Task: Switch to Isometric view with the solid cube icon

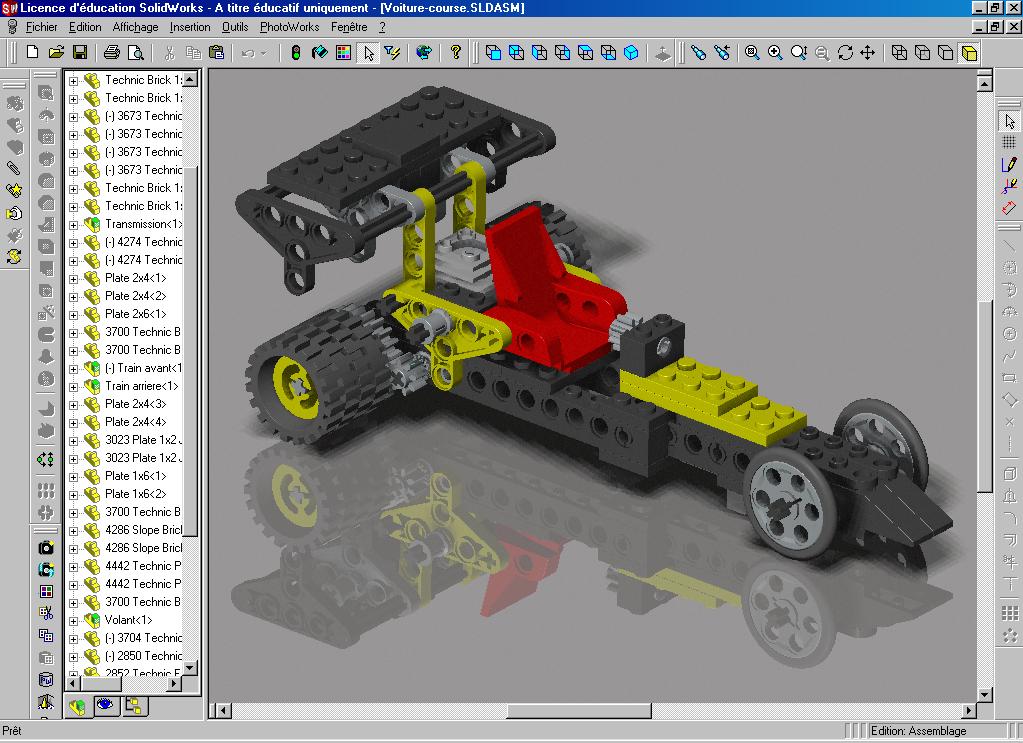Action: (x=631, y=53)
